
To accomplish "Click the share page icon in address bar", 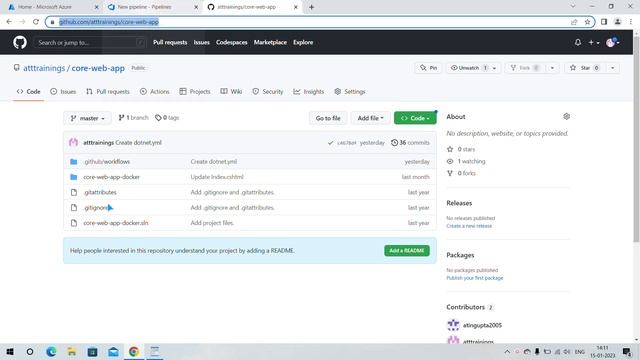I will 574,22.
